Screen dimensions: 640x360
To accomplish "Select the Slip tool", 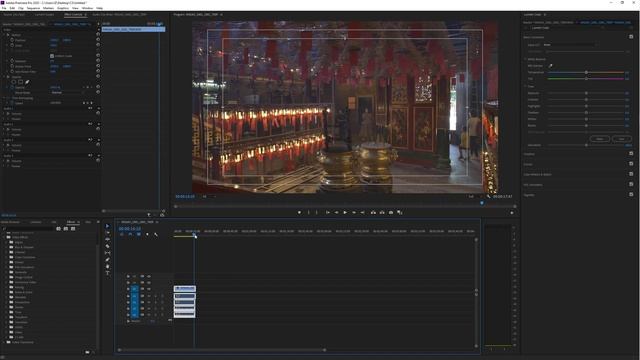I will (107, 253).
